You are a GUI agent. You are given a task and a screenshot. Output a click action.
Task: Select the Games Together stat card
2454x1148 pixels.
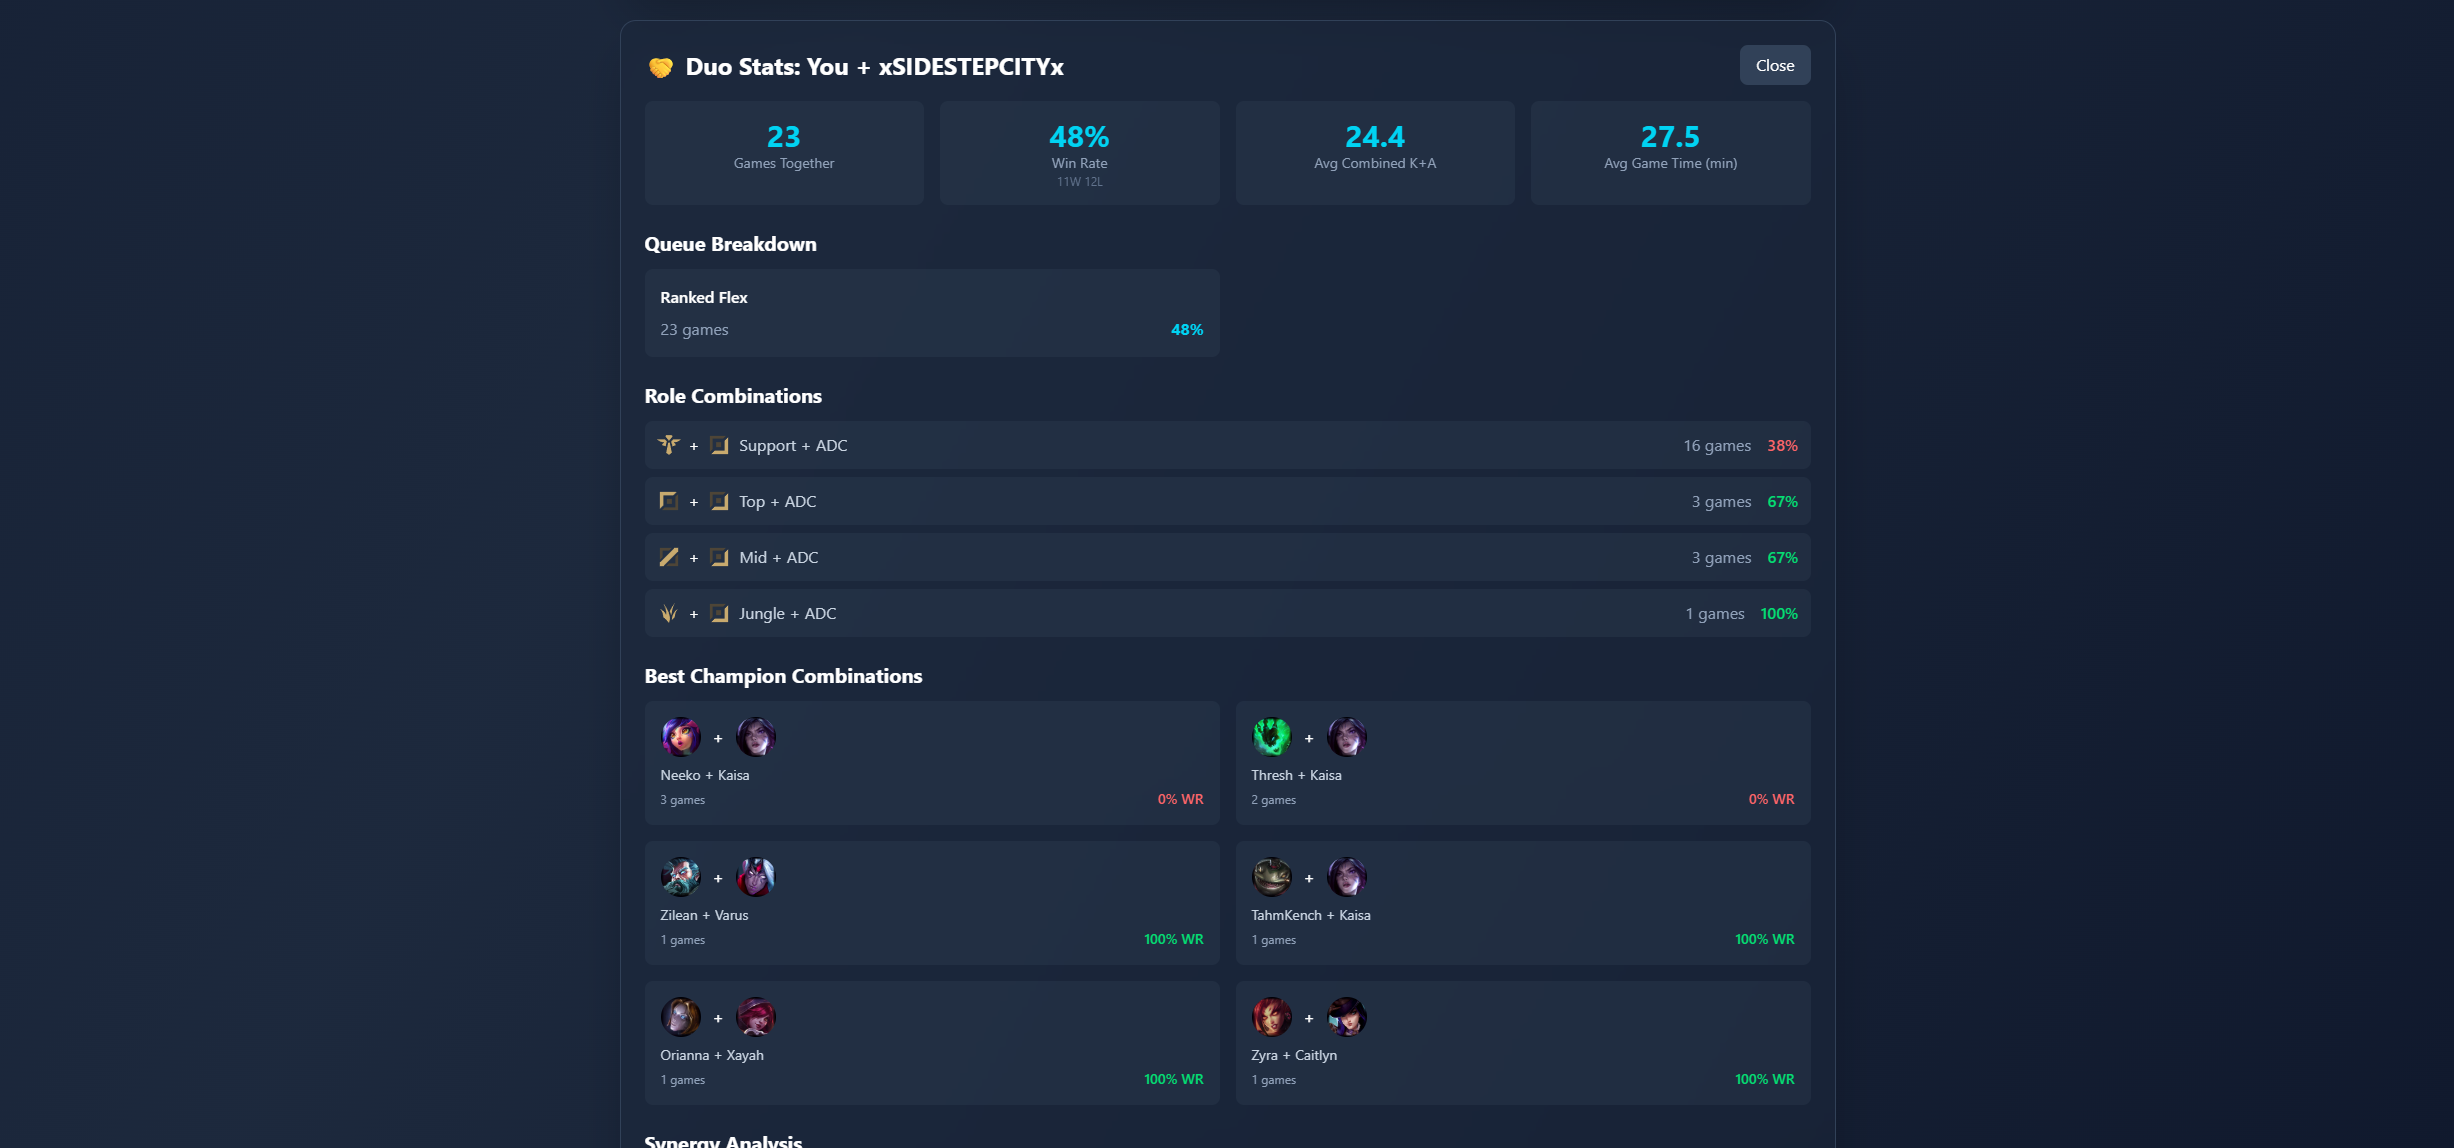coord(783,152)
